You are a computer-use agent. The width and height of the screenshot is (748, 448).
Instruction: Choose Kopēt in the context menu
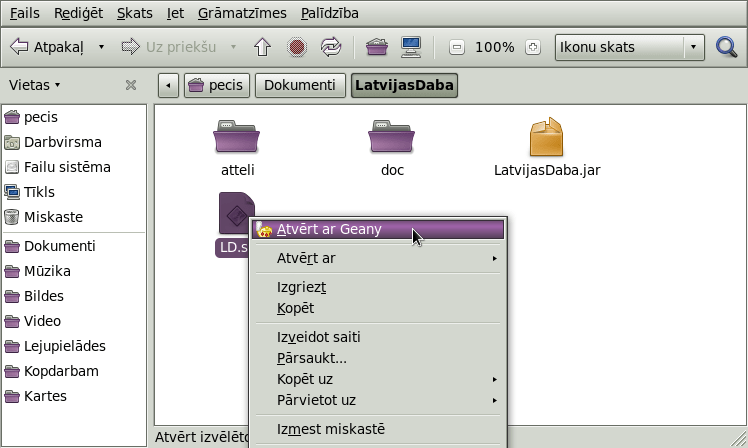[x=378, y=308]
